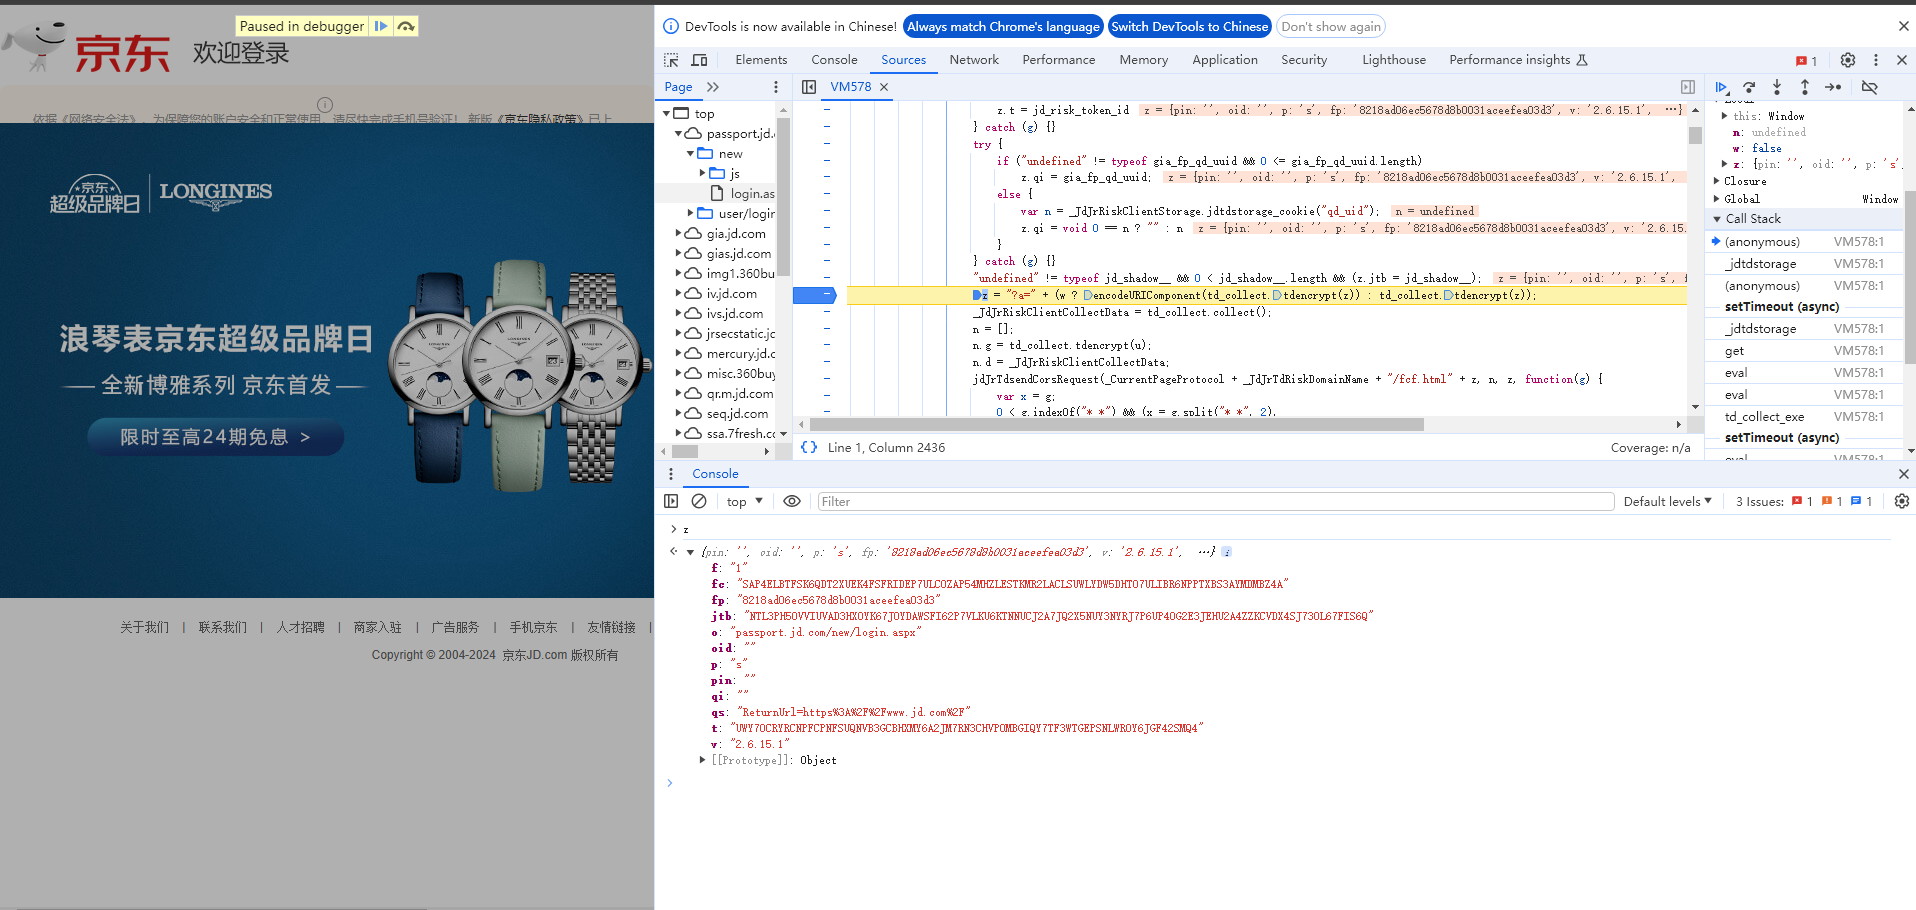Expand the js folder

click(702, 174)
